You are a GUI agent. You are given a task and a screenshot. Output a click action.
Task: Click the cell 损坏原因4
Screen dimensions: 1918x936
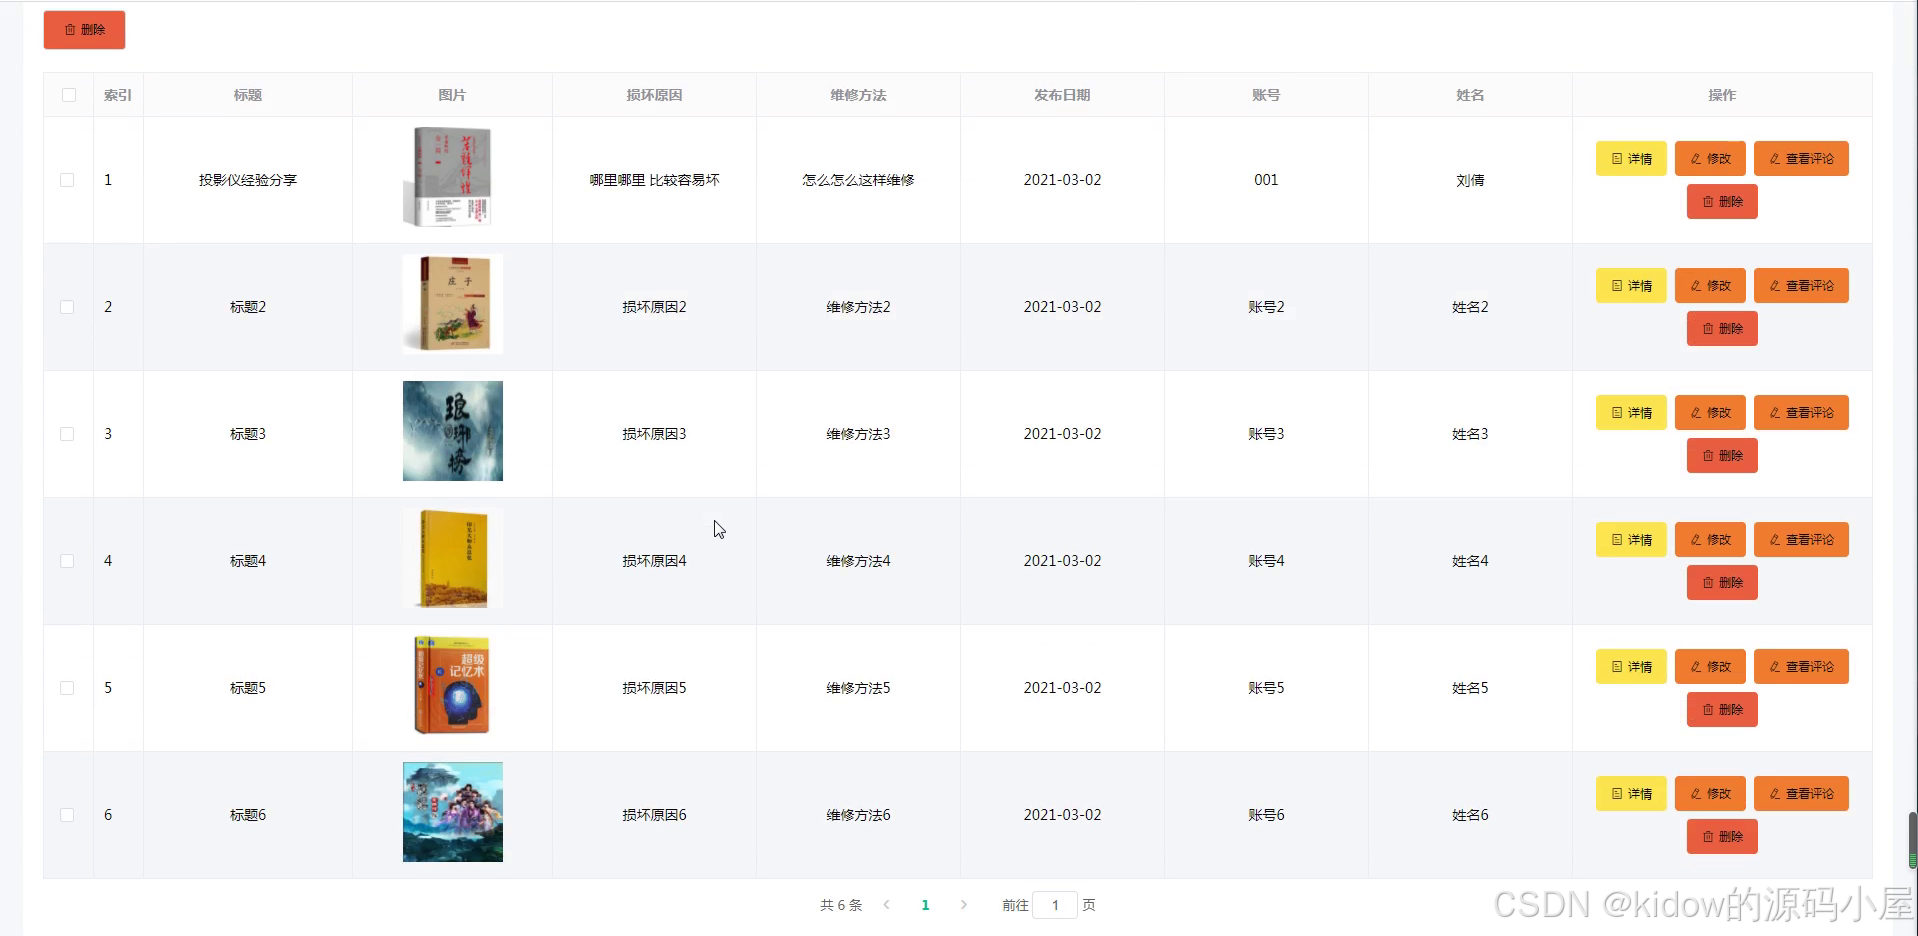pos(654,561)
